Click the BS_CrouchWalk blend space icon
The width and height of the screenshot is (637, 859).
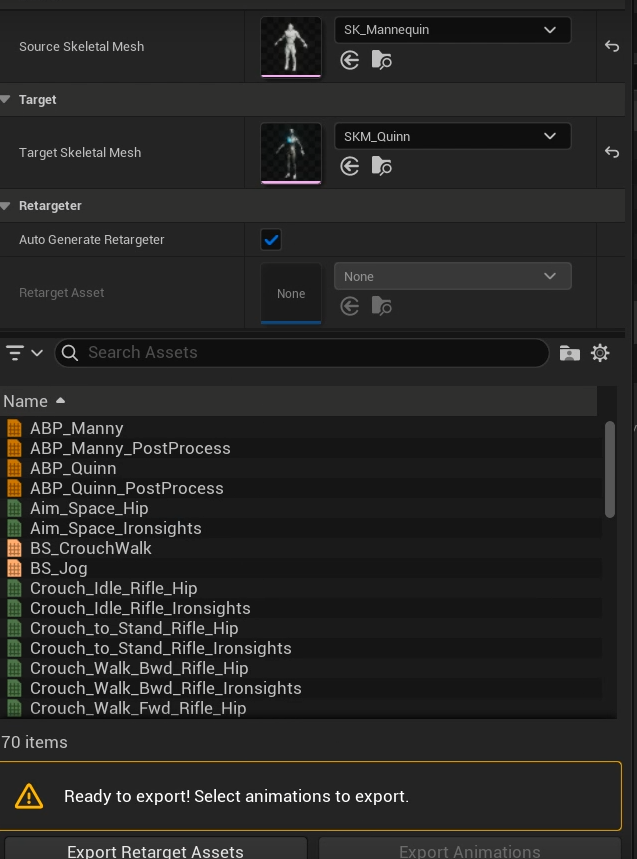[14, 548]
